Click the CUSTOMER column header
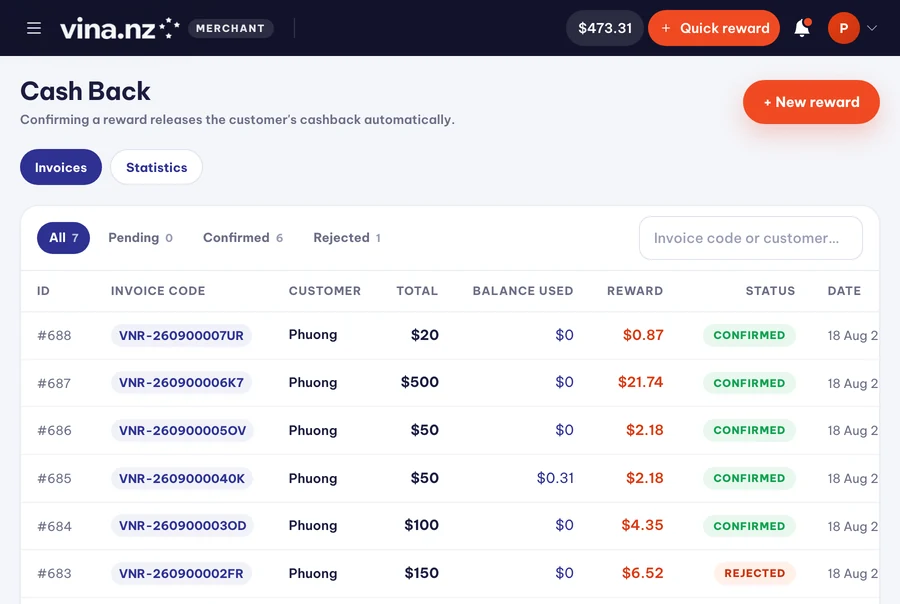The width and height of the screenshot is (900, 604). (x=325, y=291)
